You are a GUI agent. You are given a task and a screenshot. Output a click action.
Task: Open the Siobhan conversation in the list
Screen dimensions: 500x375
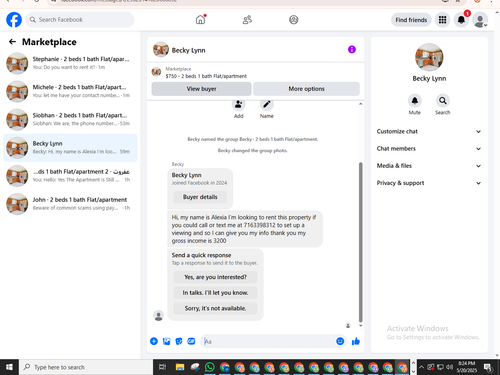tap(70, 120)
